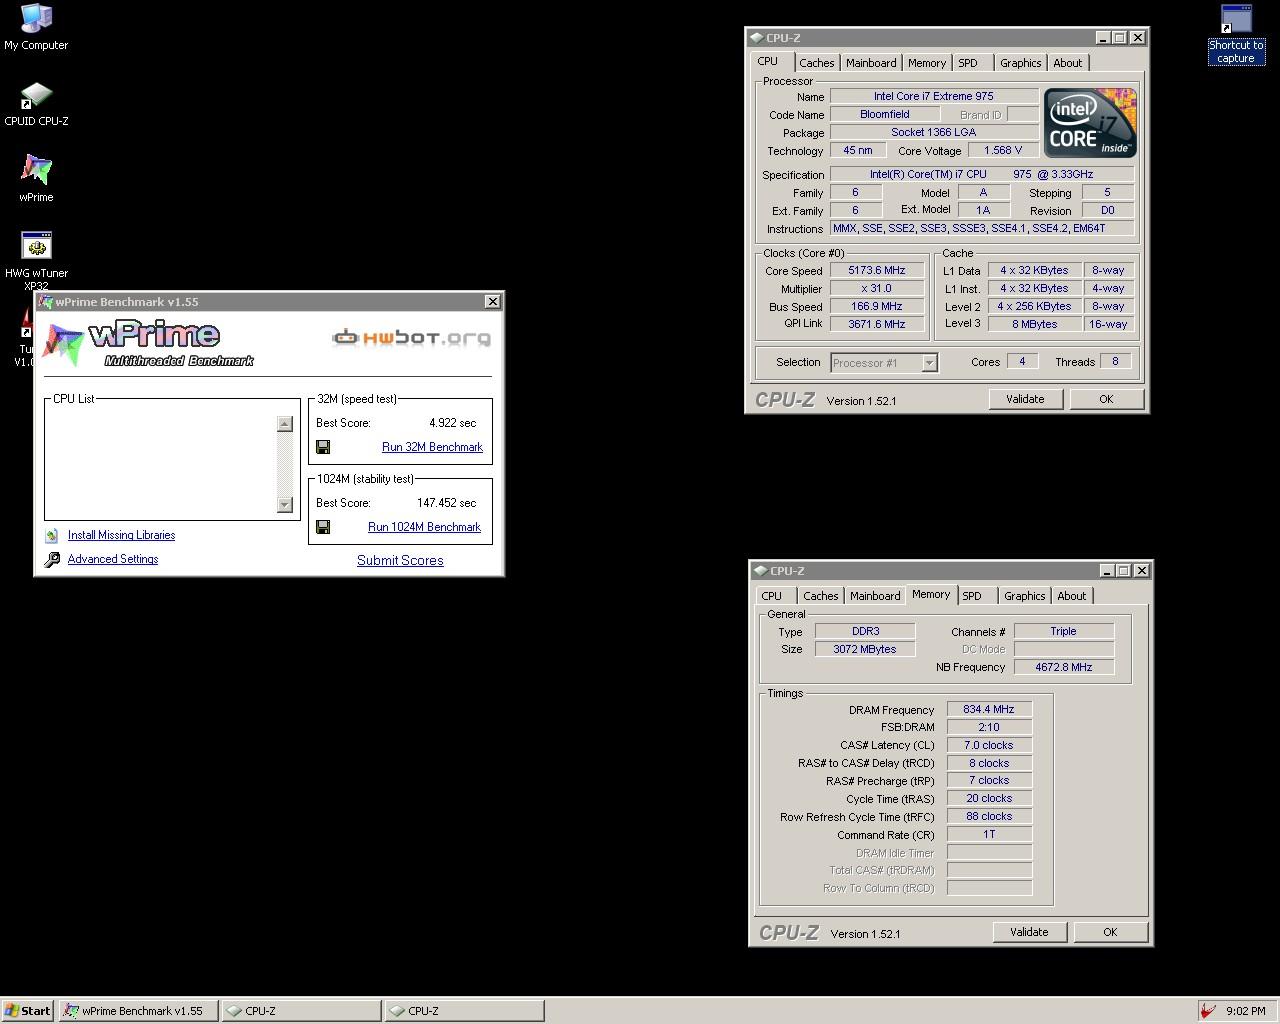Click the CAS# Latency value 7.0 clocks
This screenshot has width=1280, height=1024.
pos(989,746)
